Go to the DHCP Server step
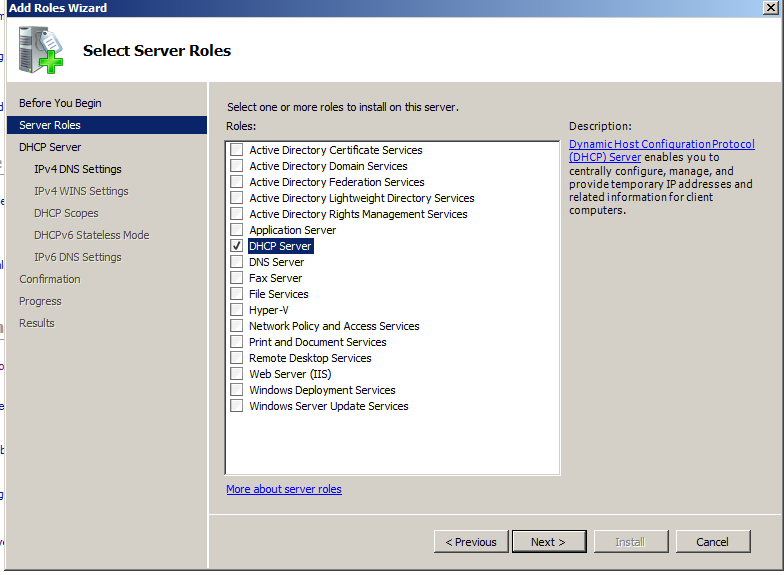Screen dimensions: 784x575 tap(50, 147)
